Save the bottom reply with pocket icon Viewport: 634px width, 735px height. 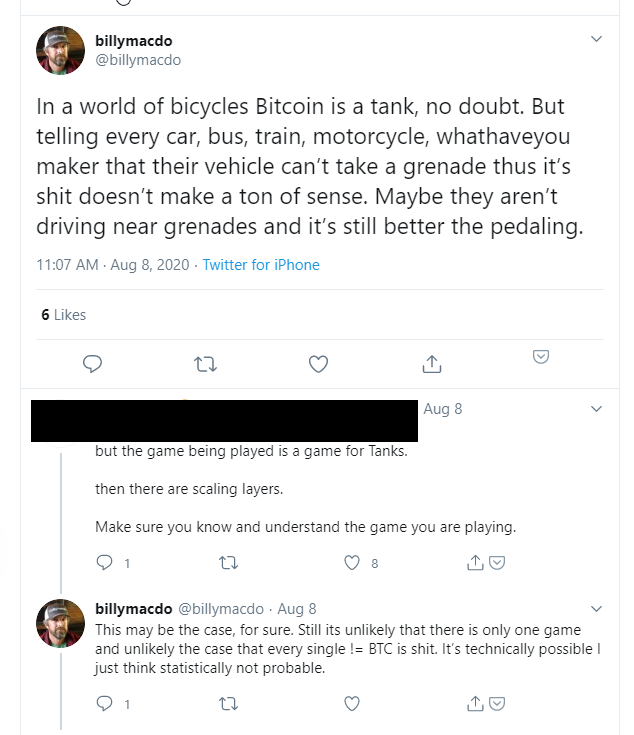pos(497,704)
